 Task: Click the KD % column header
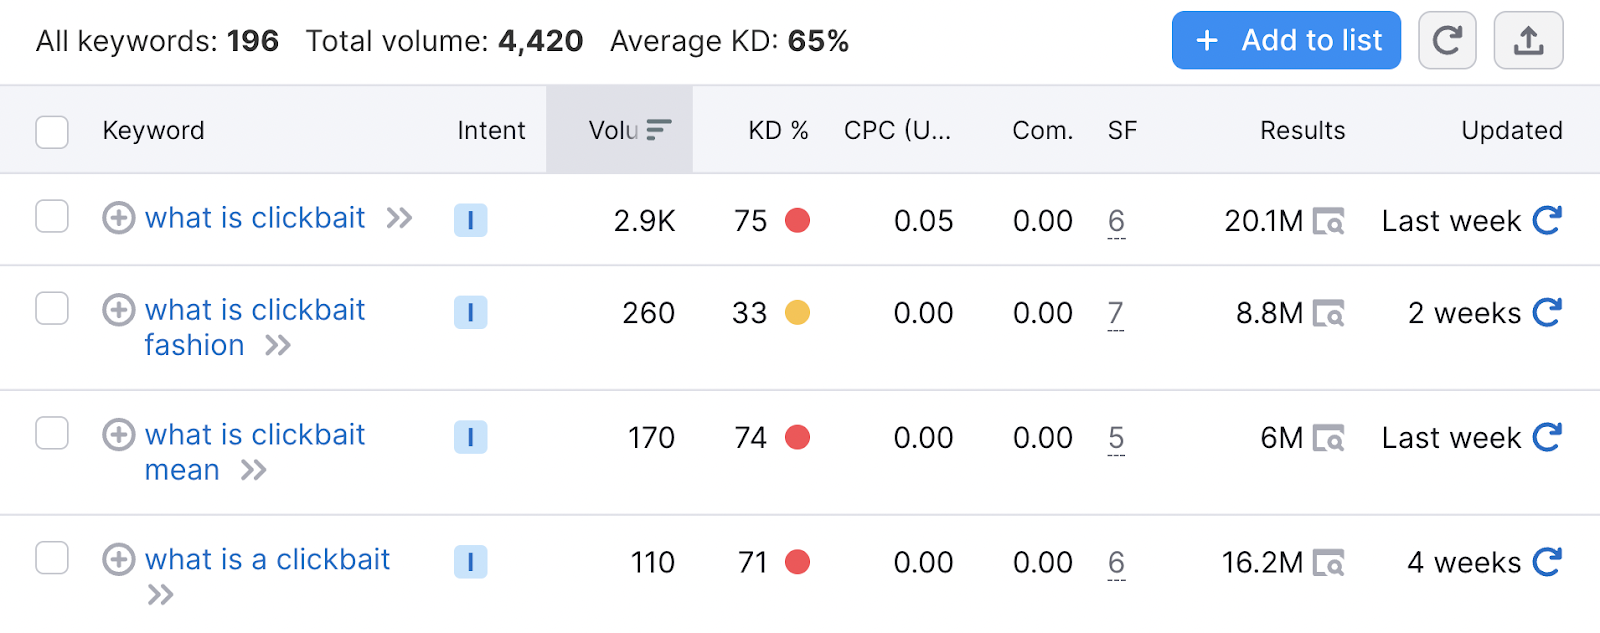point(778,129)
